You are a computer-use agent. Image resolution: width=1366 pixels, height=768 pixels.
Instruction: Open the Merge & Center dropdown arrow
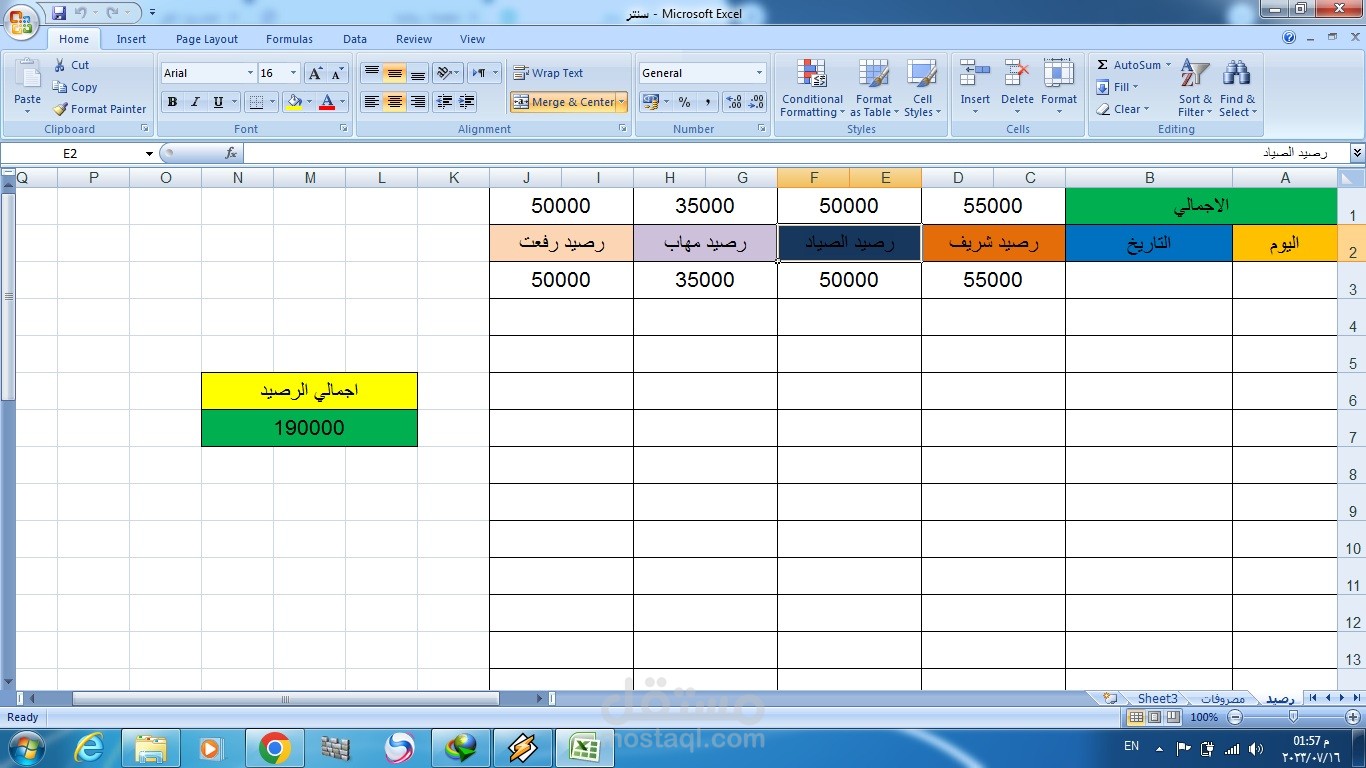(621, 102)
